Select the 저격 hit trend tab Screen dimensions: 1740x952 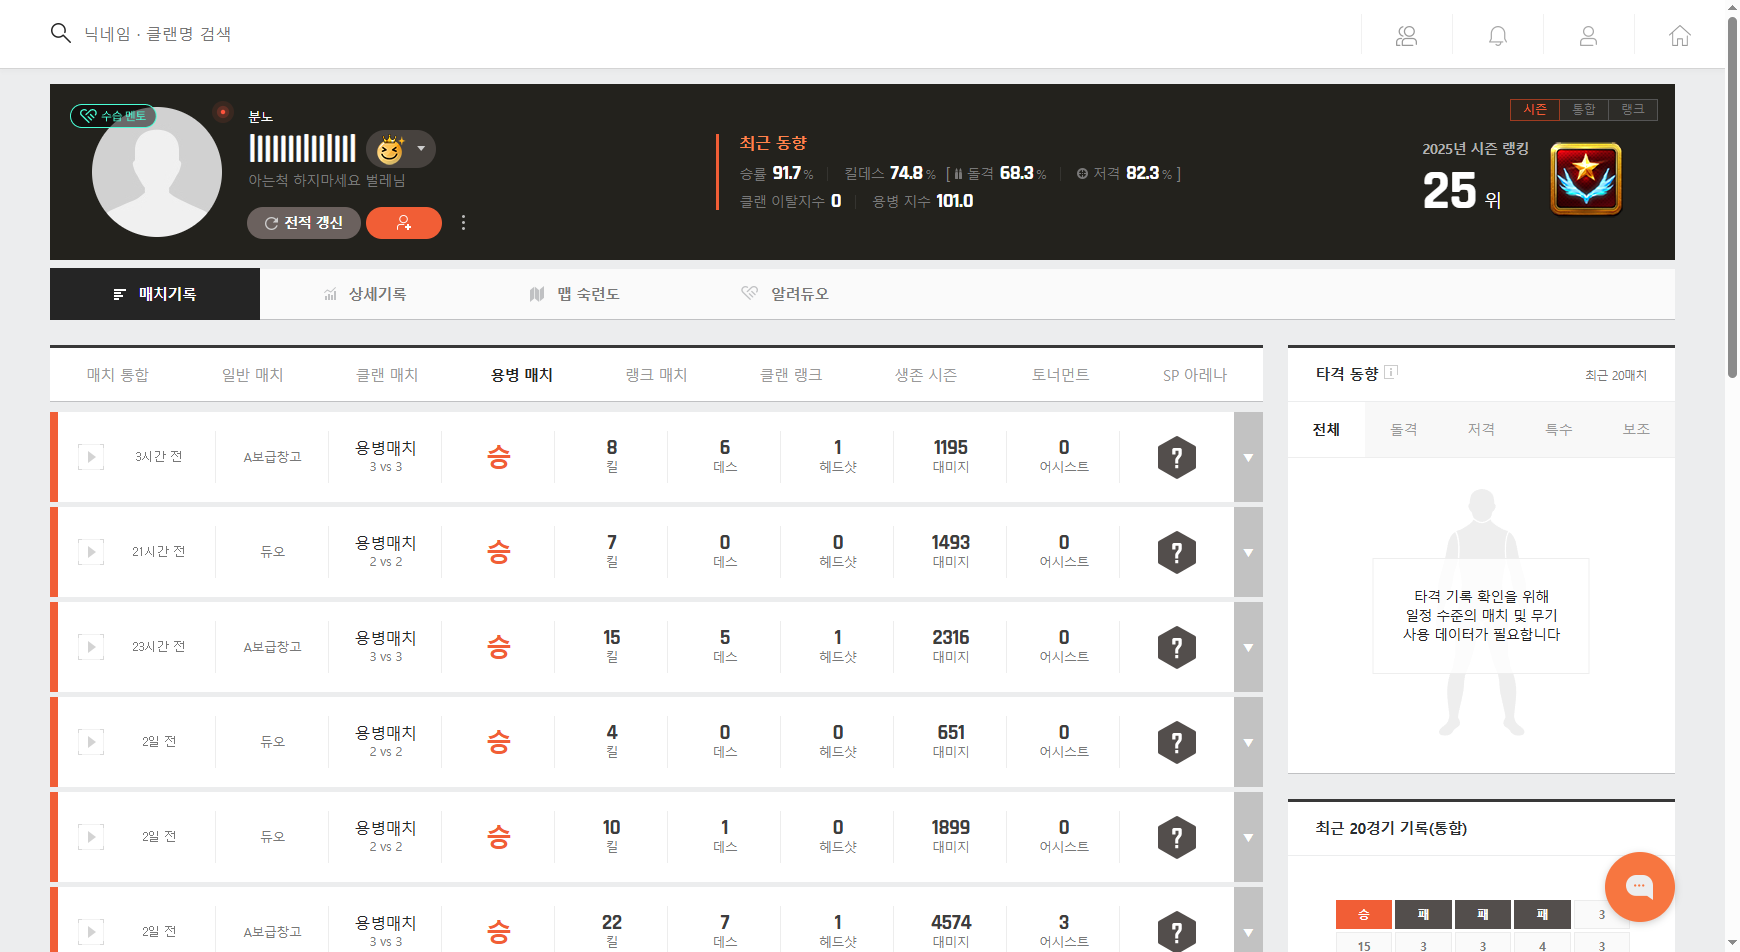coord(1481,429)
